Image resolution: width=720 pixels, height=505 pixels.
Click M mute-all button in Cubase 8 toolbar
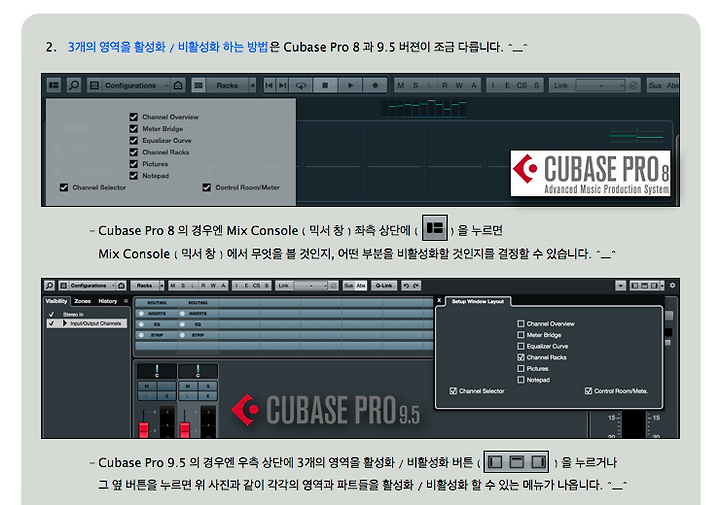point(401,85)
